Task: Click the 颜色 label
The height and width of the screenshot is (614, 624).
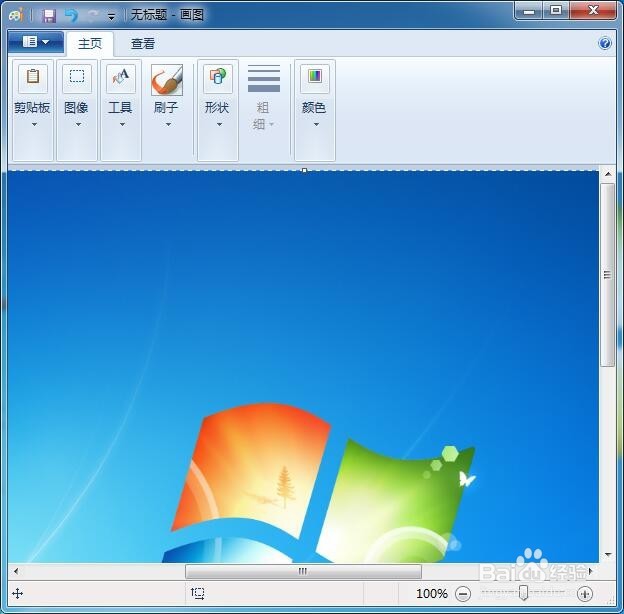Action: click(x=314, y=107)
